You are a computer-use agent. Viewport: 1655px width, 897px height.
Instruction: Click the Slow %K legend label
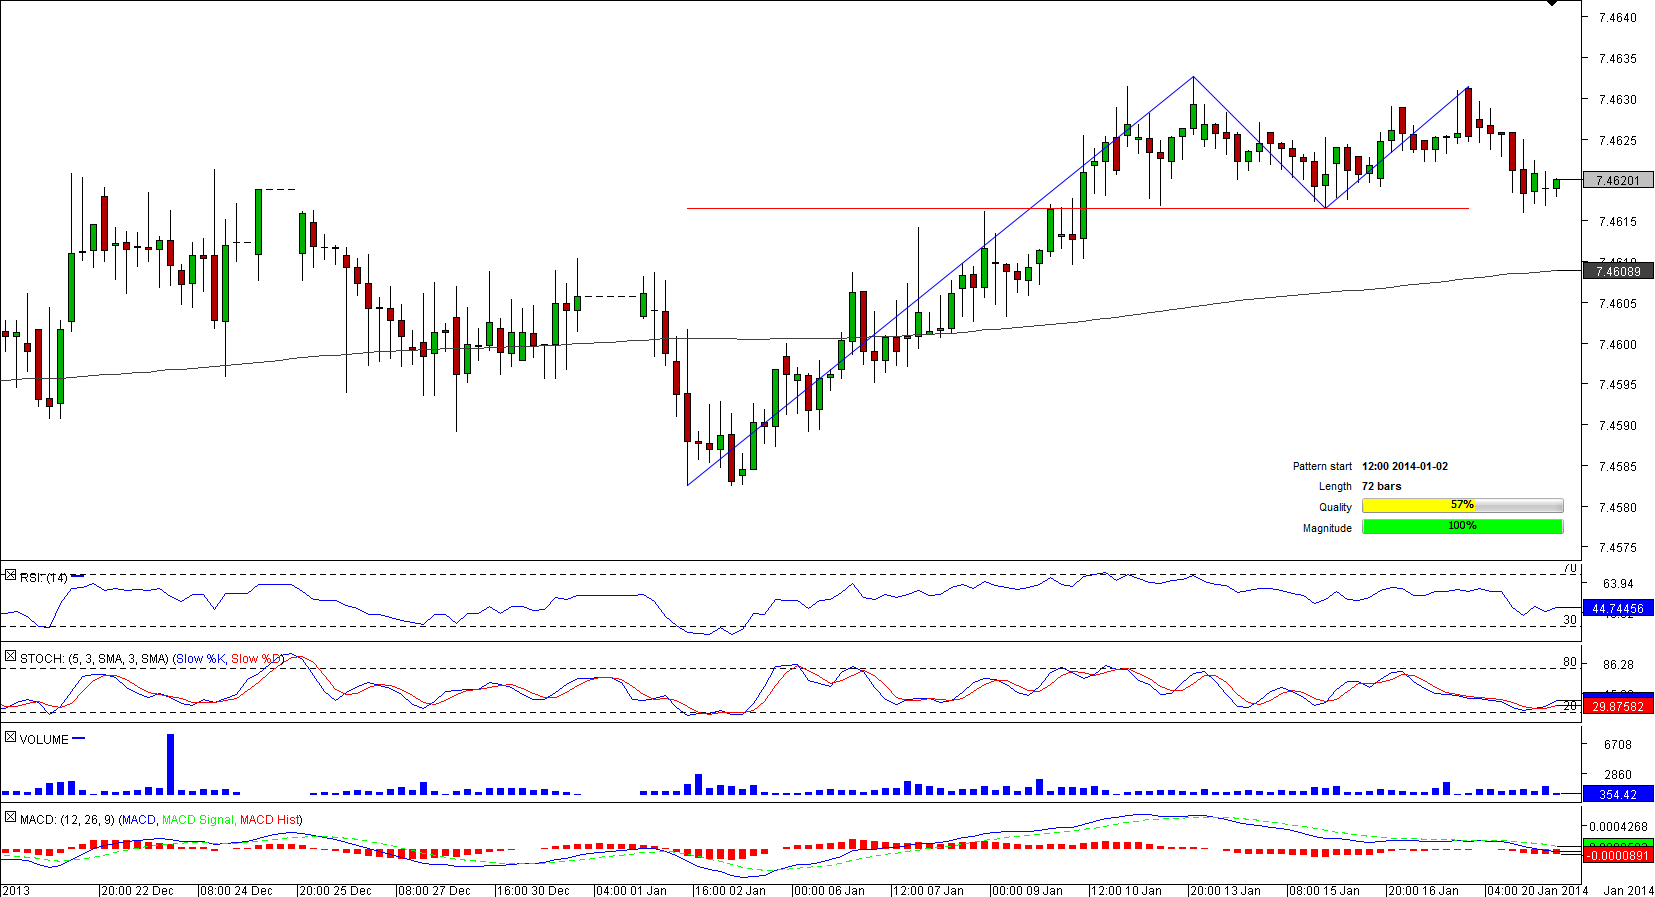pos(200,659)
